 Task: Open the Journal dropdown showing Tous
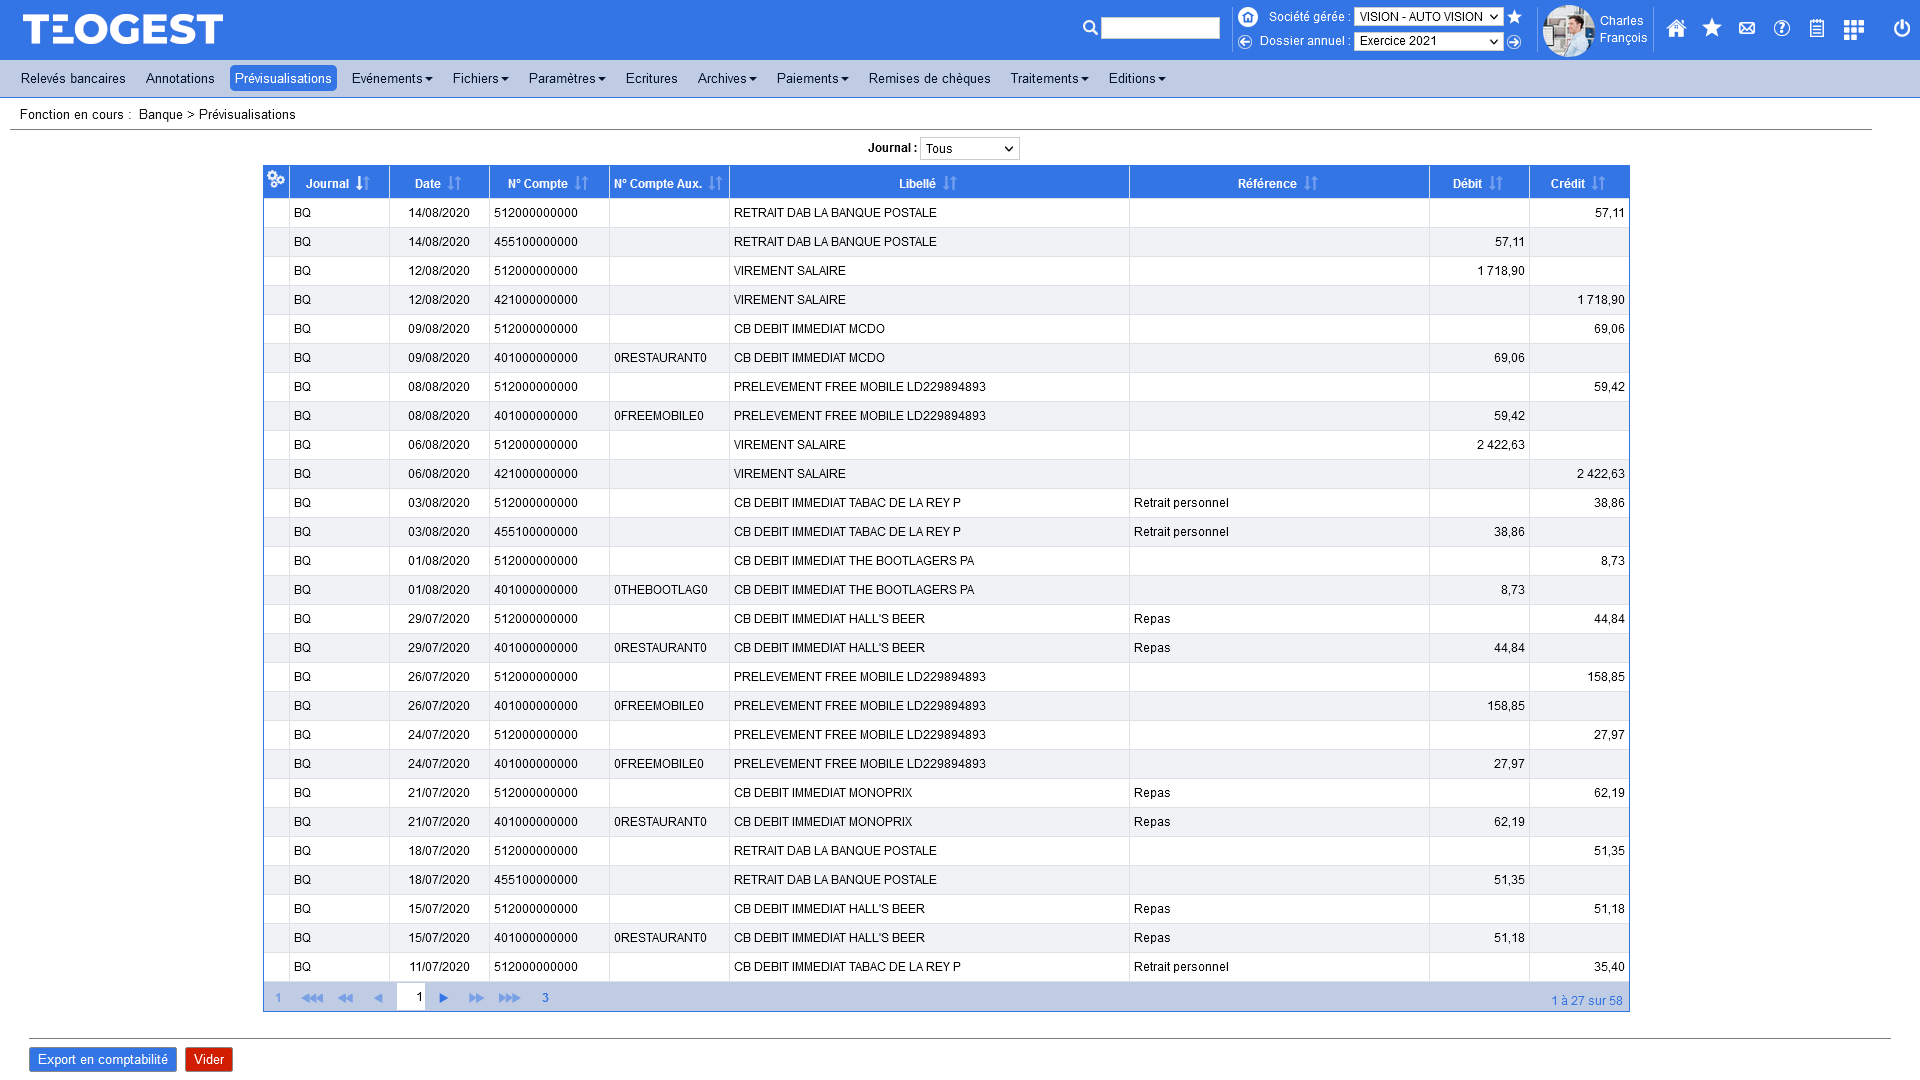tap(969, 148)
